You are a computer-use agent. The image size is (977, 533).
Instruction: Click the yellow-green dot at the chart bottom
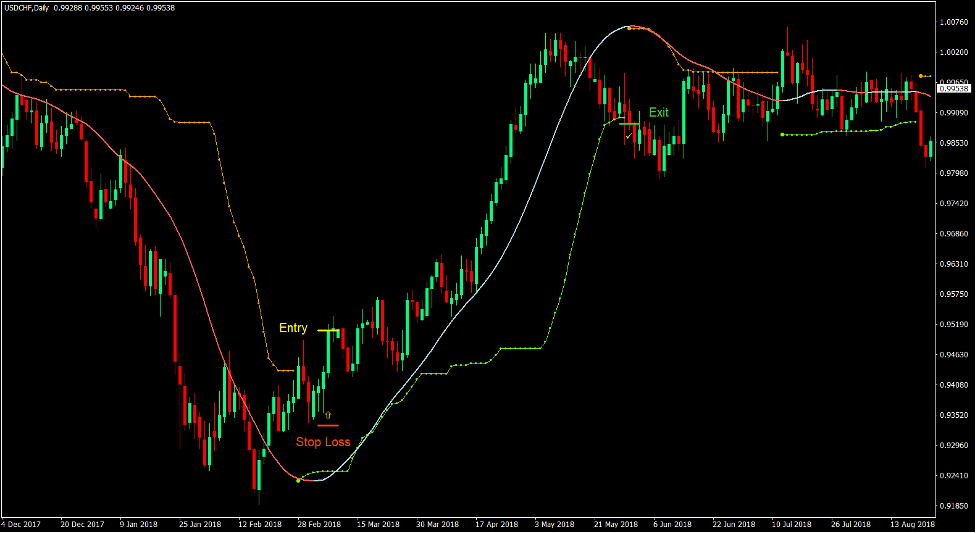[298, 480]
